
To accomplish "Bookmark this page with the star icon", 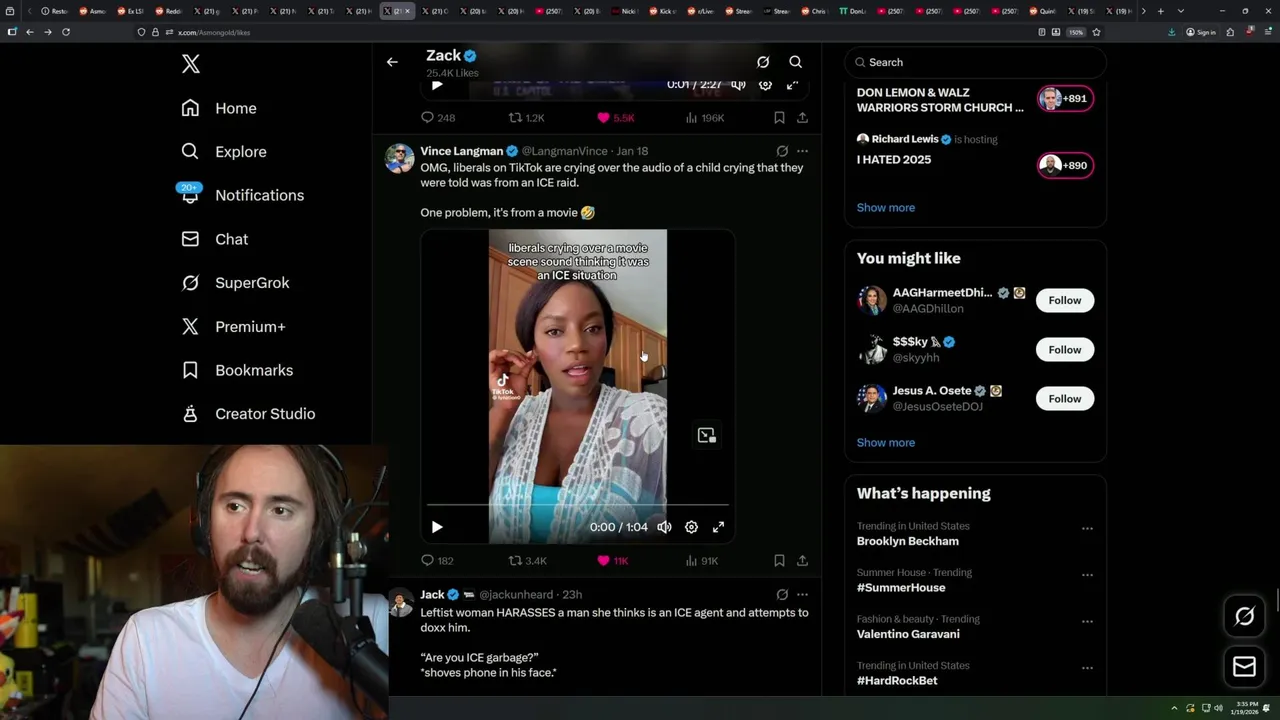I will [1096, 32].
